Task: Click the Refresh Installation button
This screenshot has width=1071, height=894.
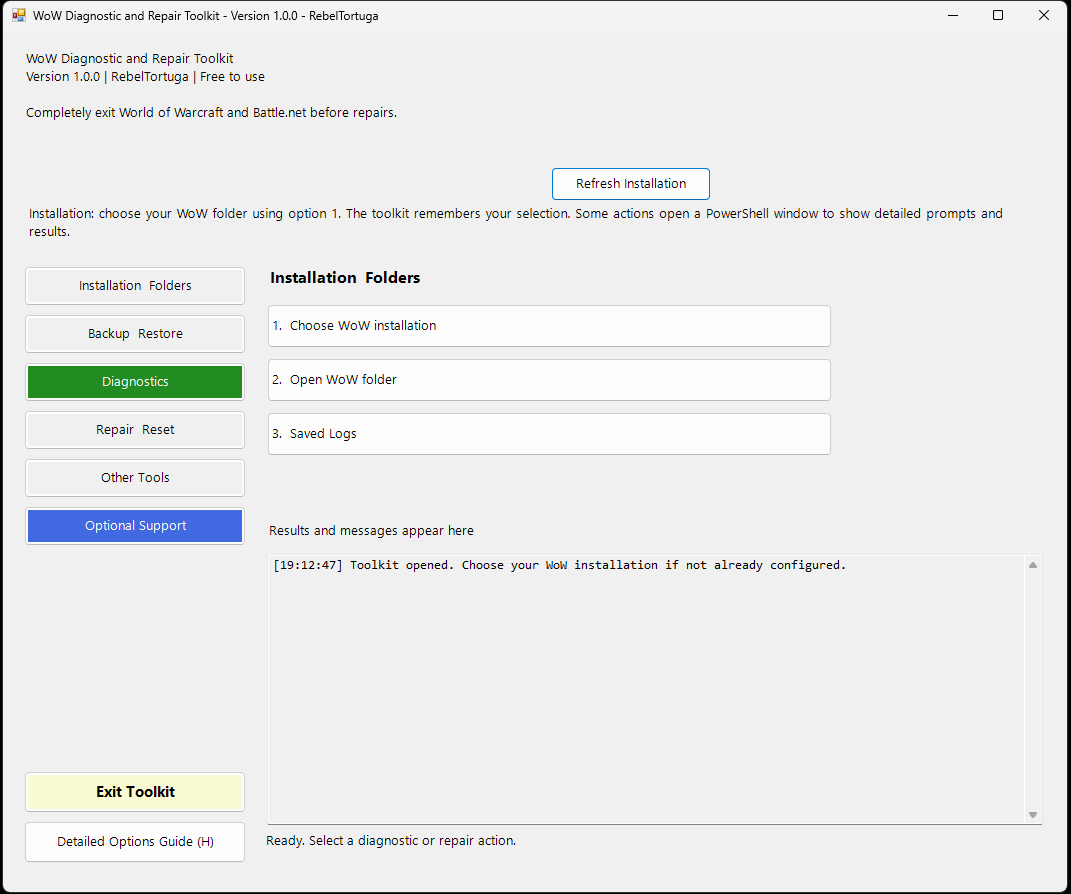Action: (x=630, y=184)
